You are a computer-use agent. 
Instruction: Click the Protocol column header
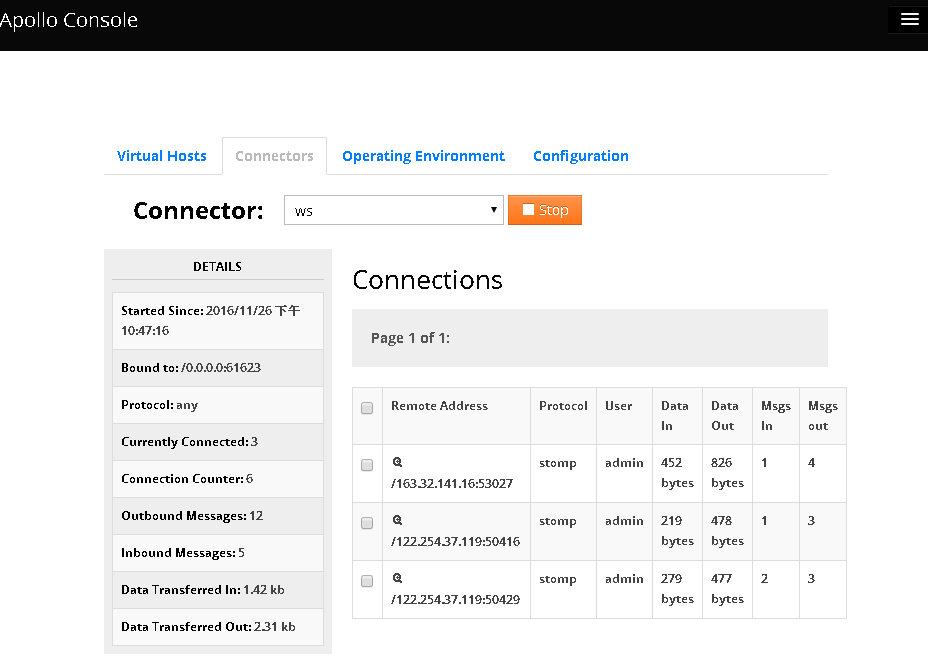tap(563, 406)
